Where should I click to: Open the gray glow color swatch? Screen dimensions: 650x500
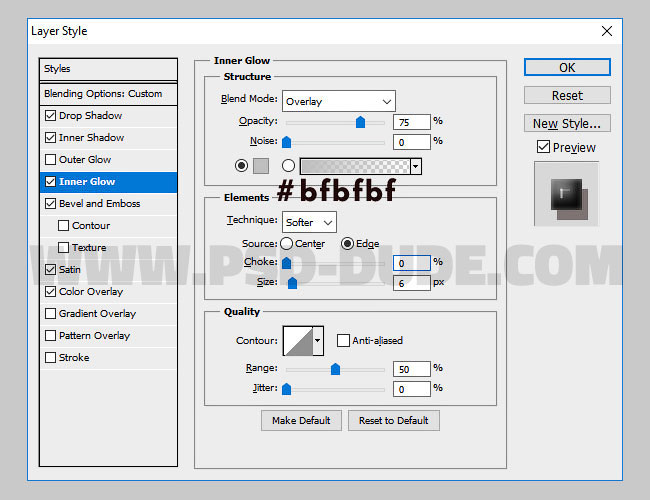[261, 166]
